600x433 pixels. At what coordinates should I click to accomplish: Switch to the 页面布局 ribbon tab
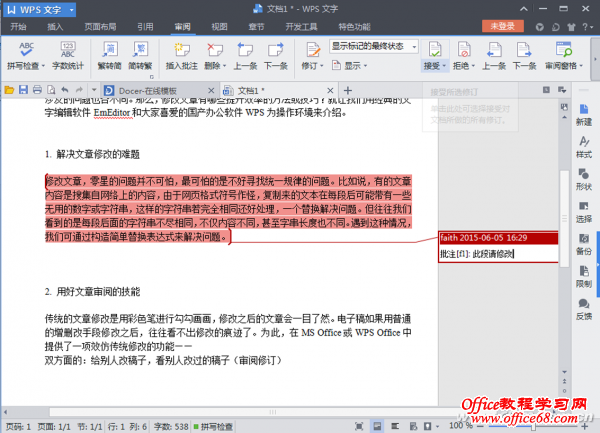(99, 28)
